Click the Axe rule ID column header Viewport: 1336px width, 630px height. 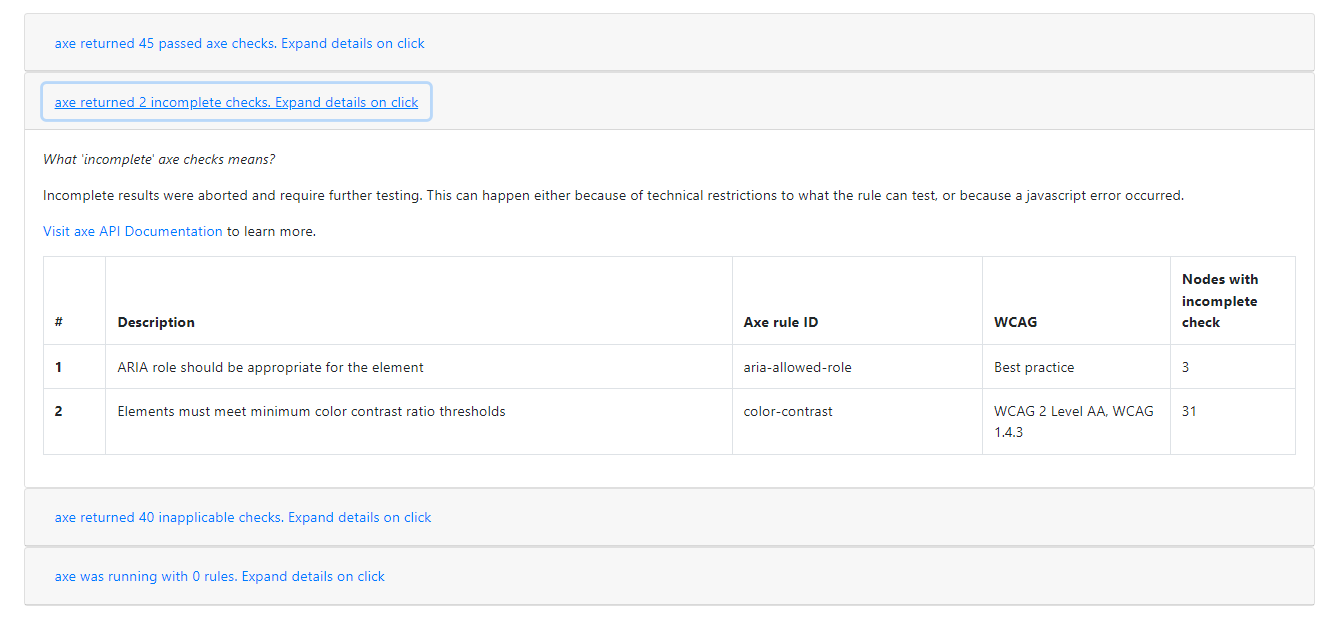click(x=781, y=322)
